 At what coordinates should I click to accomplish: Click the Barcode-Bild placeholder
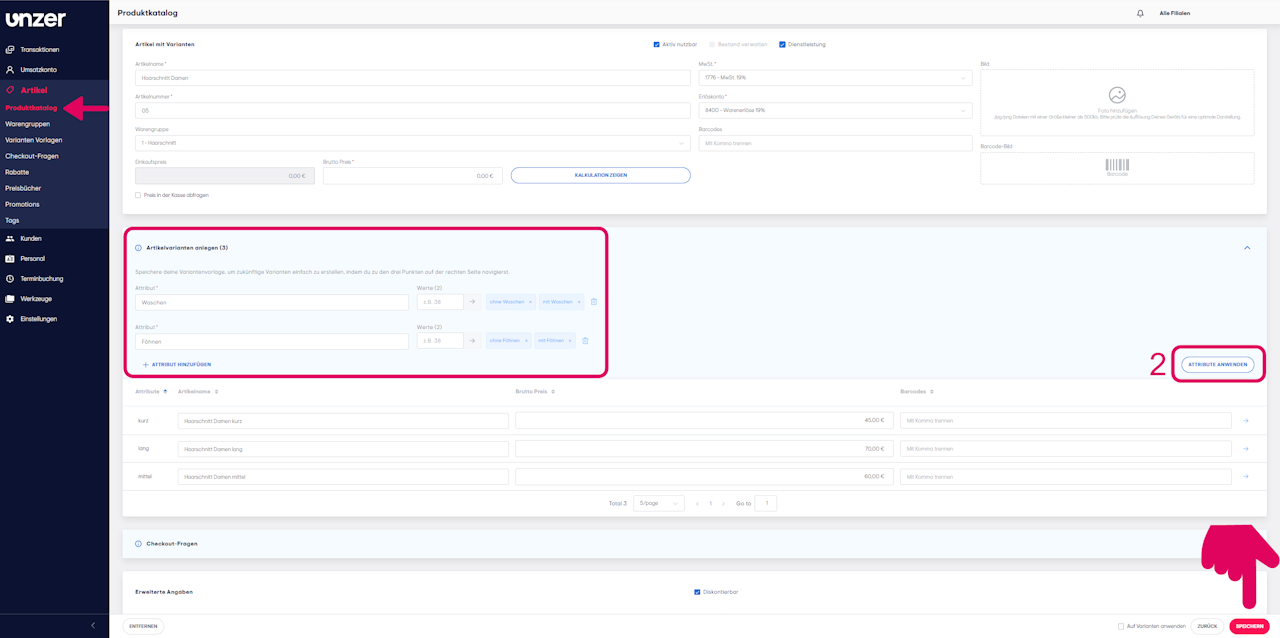(1117, 168)
